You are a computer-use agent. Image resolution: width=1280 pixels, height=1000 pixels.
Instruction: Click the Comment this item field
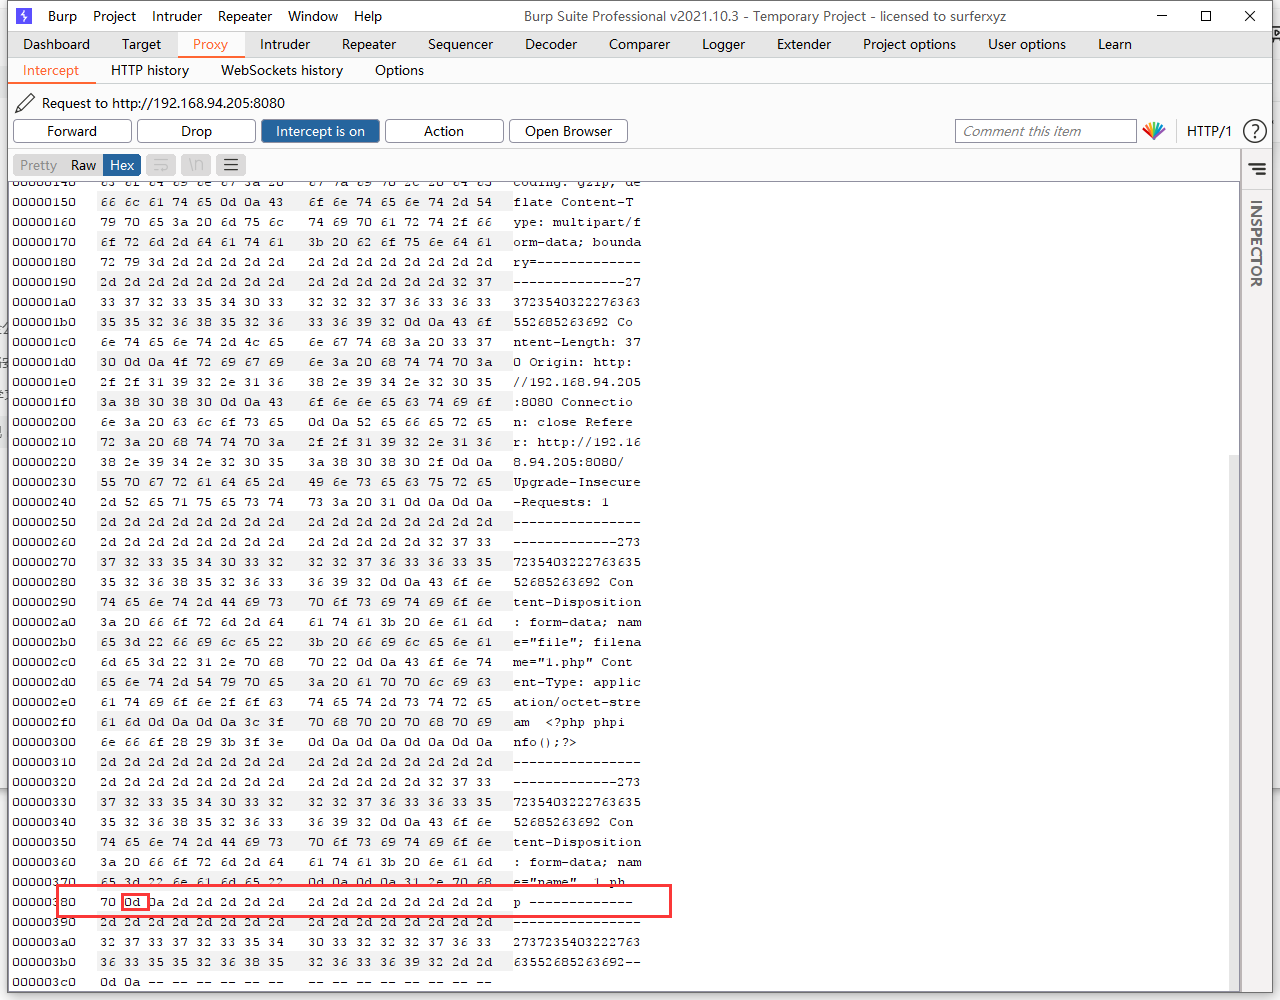click(1045, 131)
